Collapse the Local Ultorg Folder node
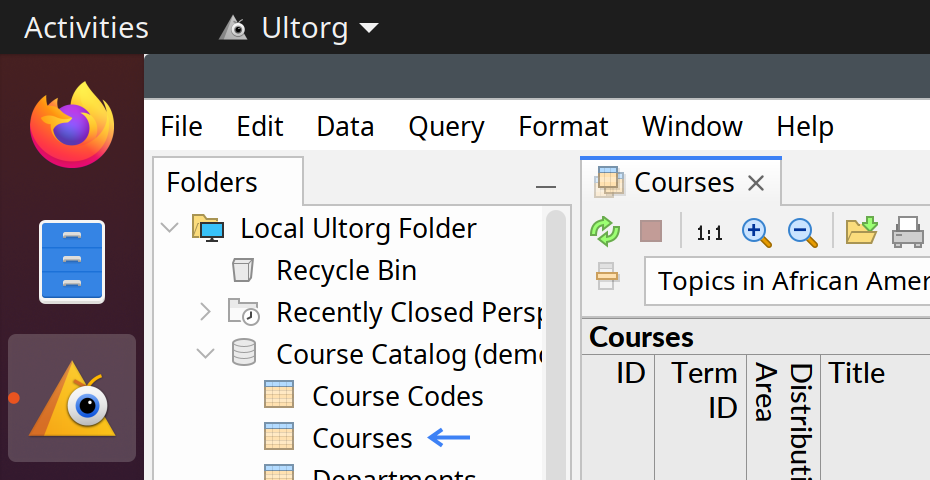This screenshot has height=480, width=930. pos(169,228)
